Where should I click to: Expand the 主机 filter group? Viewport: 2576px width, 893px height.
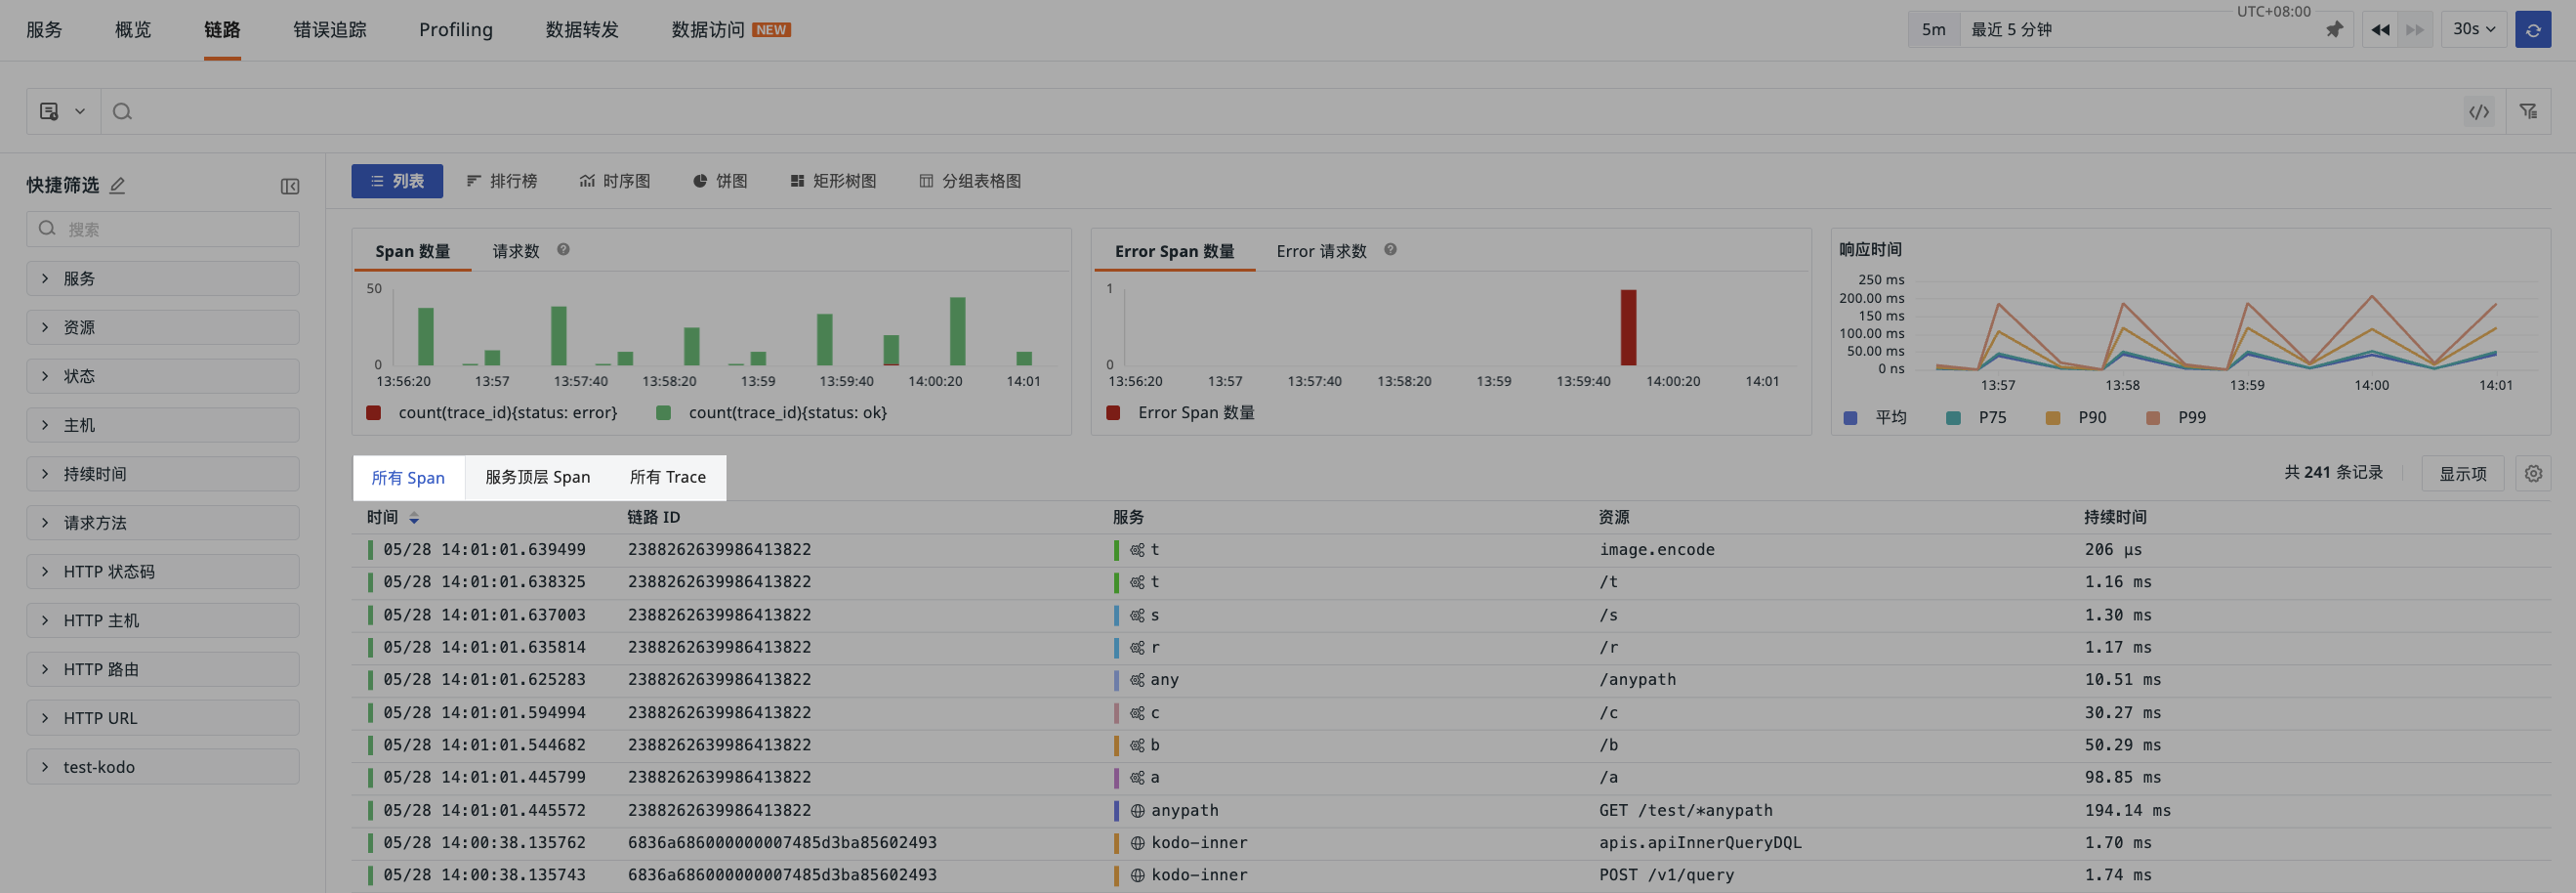pyautogui.click(x=163, y=425)
